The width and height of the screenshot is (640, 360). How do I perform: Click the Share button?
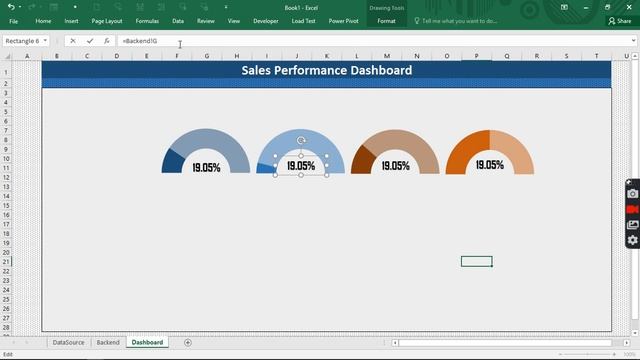click(620, 21)
